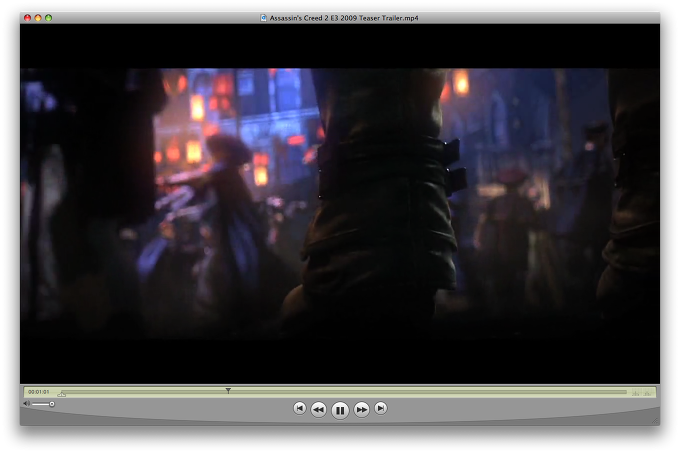680x453 pixels.
Task: Click the volume slider knob
Action: coord(52,404)
